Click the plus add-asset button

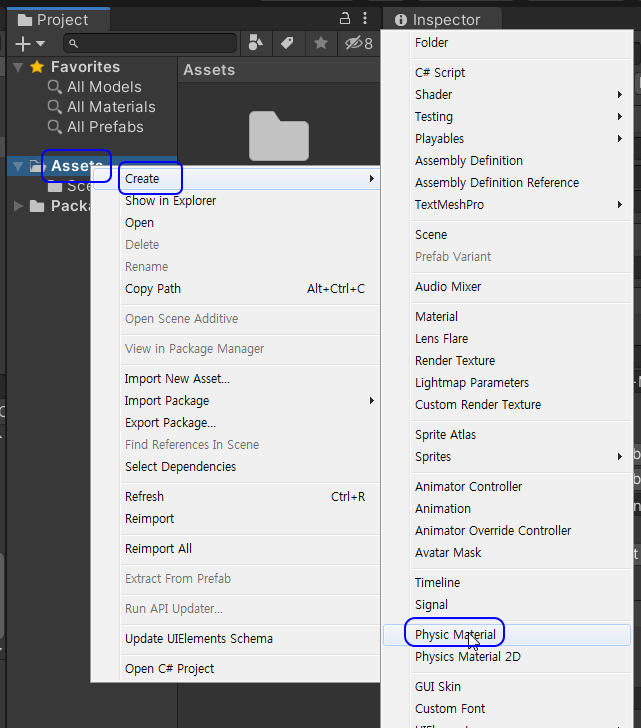pos(23,44)
